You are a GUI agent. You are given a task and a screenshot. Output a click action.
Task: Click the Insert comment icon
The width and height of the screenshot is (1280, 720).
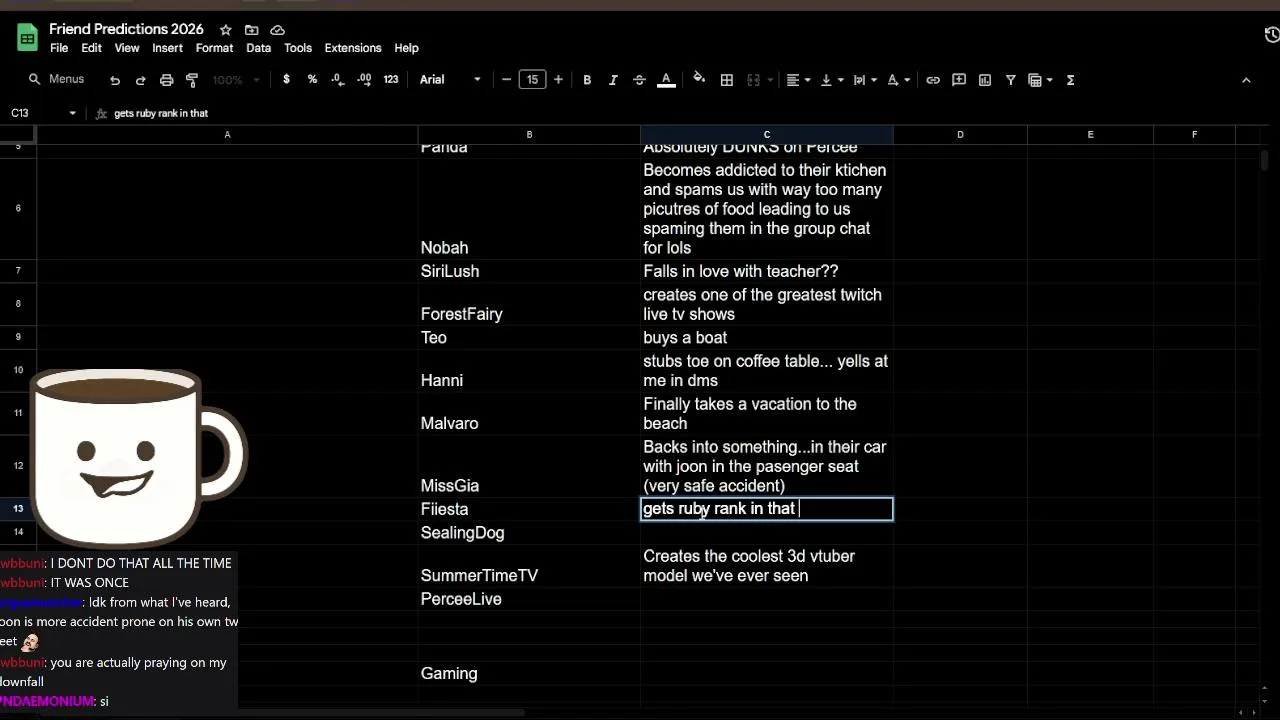(x=959, y=80)
